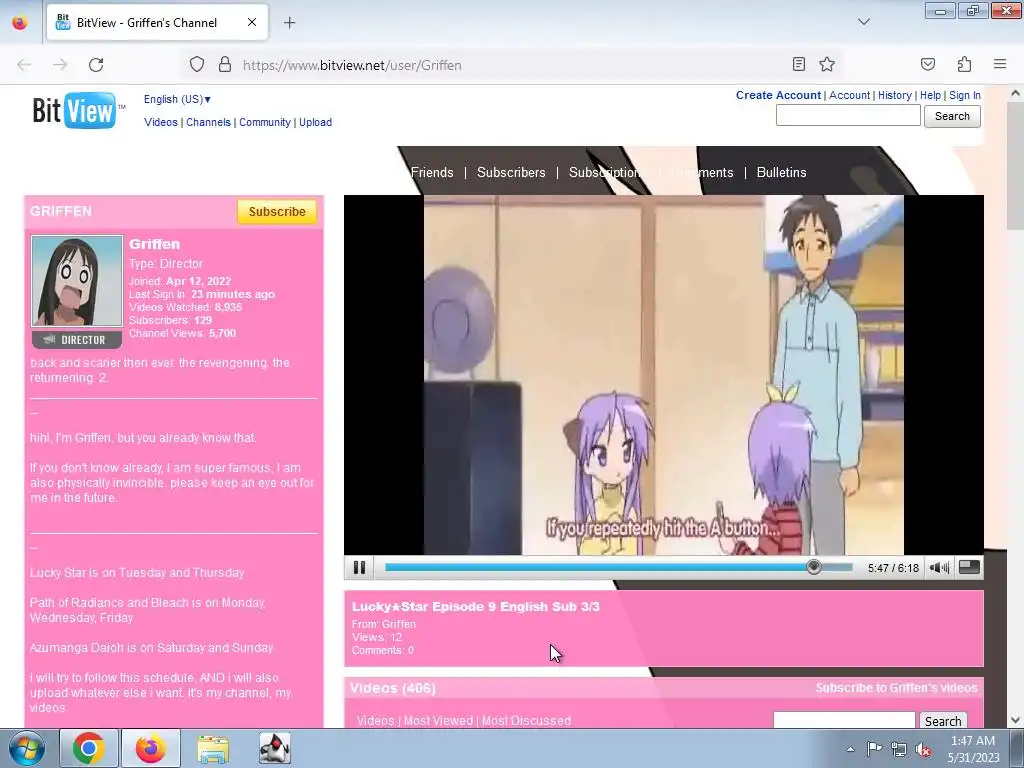The height and width of the screenshot is (768, 1024).
Task: Open the extensions puzzle icon
Action: pyautogui.click(x=964, y=64)
